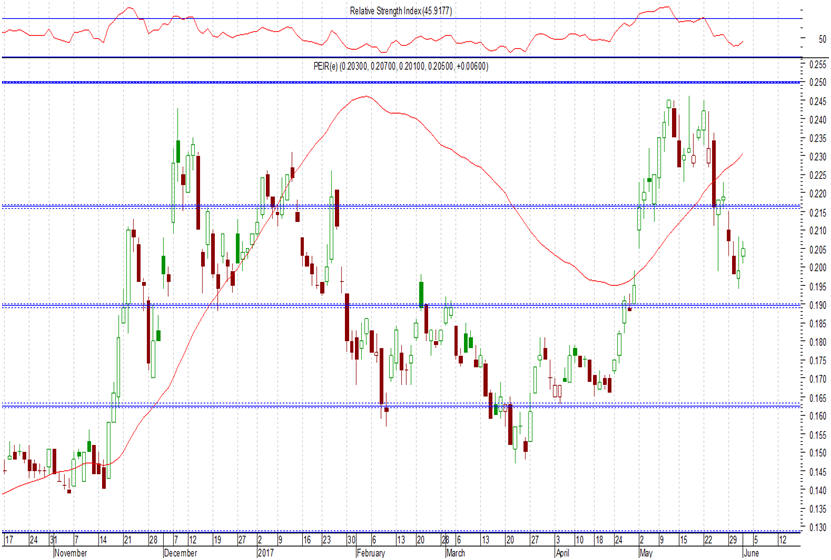Click date label 29 on time axis
Image resolution: width=831 pixels, height=560 pixels.
(733, 540)
